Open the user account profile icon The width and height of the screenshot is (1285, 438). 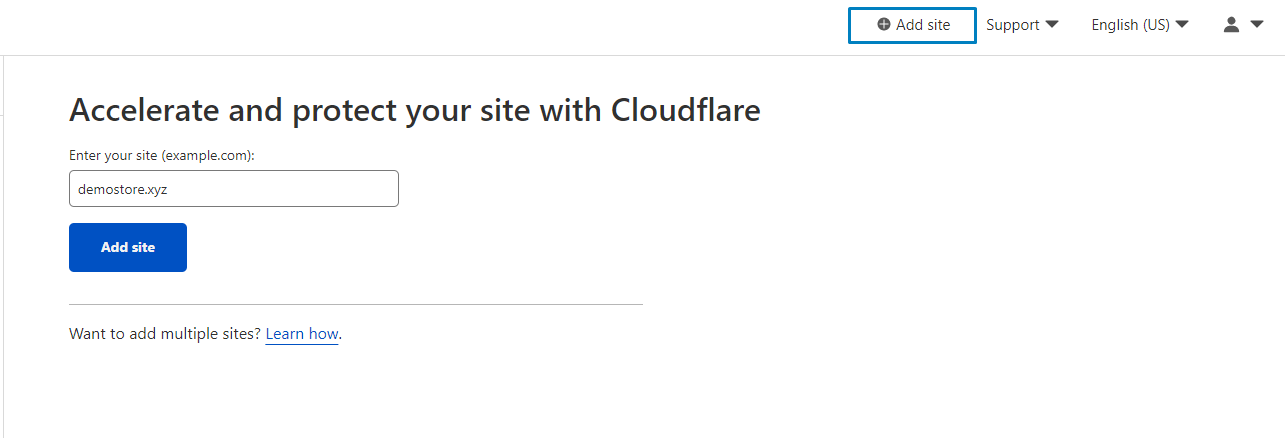1232,25
